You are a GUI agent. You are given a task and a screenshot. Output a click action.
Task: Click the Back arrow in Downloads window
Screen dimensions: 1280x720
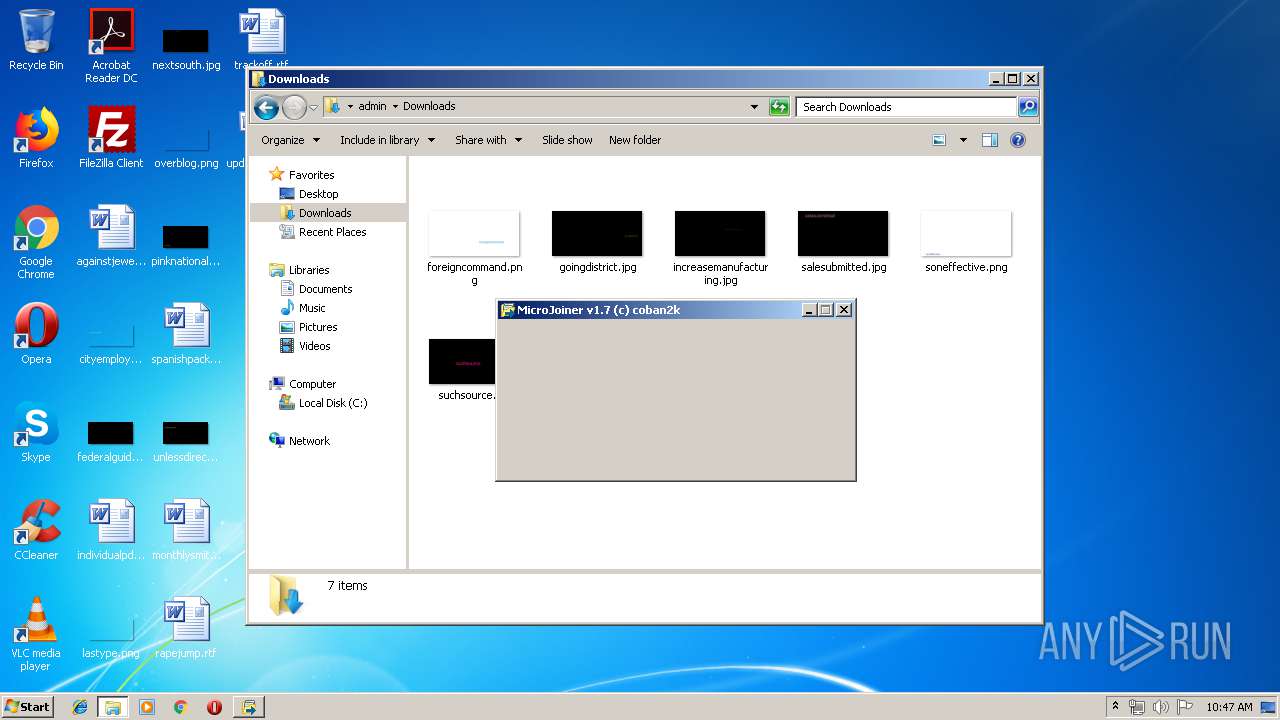266,107
